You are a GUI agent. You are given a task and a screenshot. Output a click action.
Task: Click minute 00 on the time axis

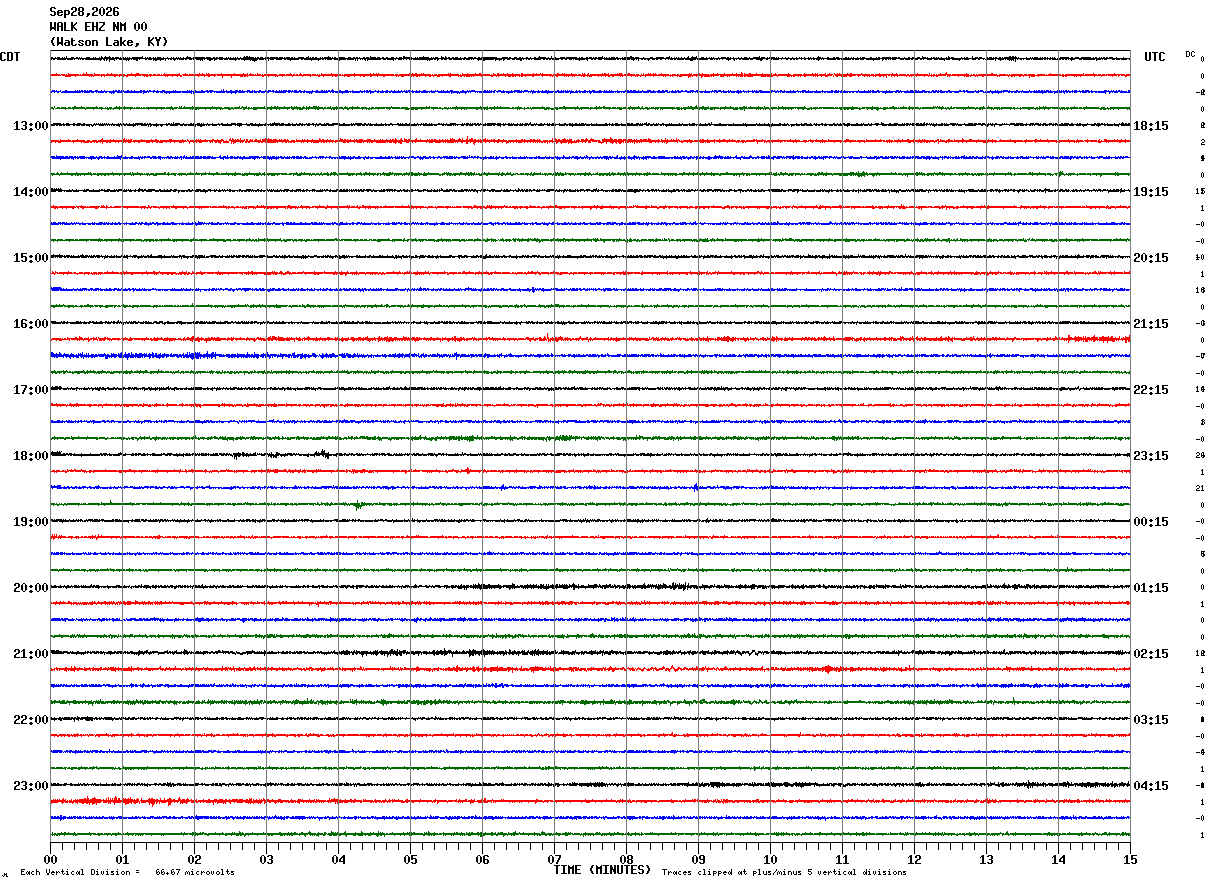pyautogui.click(x=50, y=859)
